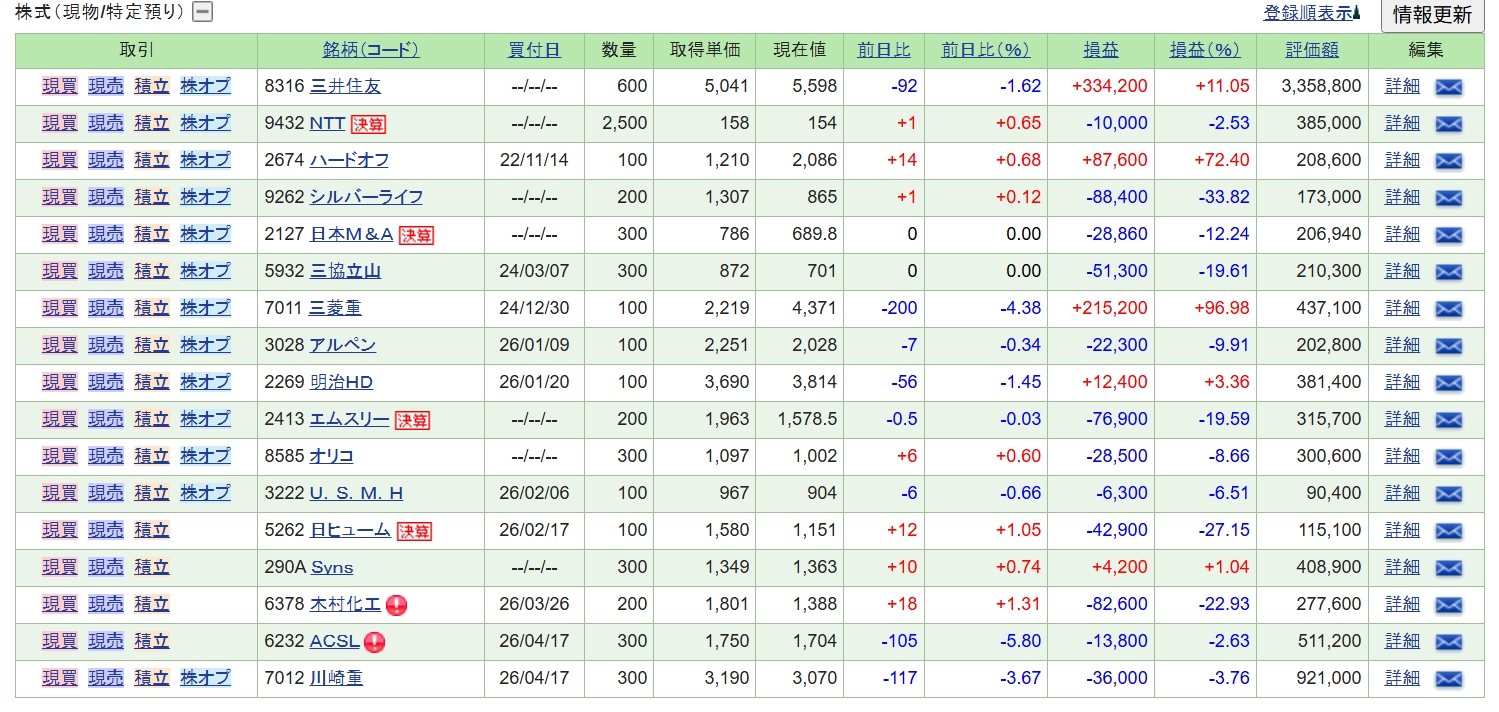Click the mail icon in 三井住友 row
Screen dimensions: 1499x712
1448,87
